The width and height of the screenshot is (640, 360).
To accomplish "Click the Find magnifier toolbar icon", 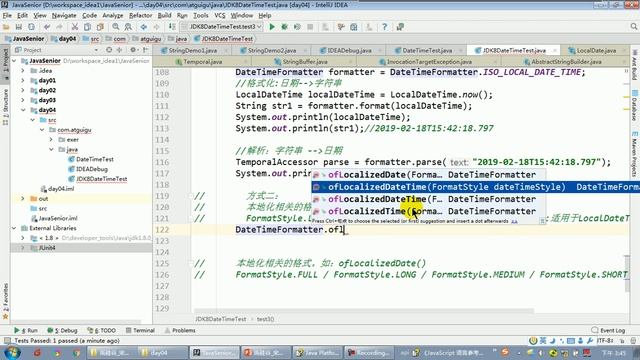I will pyautogui.click(x=116, y=27).
